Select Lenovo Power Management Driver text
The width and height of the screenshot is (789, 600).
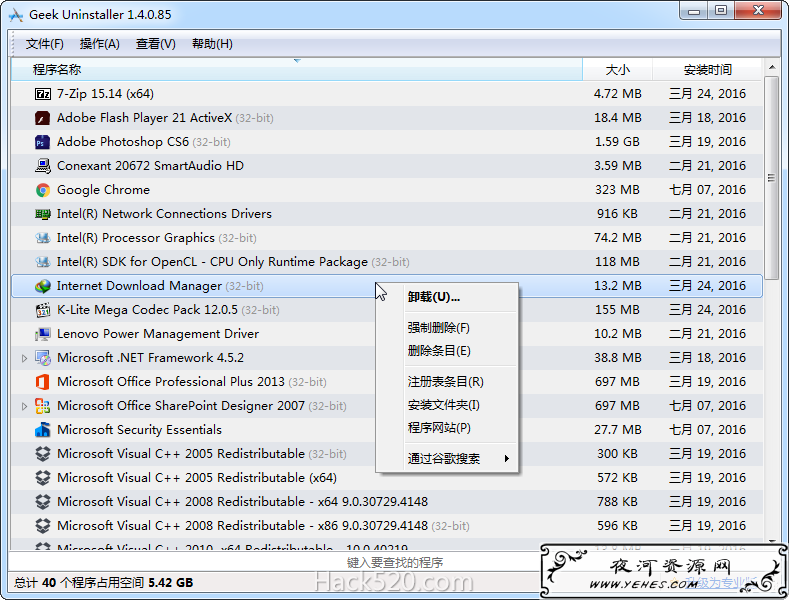[158, 334]
